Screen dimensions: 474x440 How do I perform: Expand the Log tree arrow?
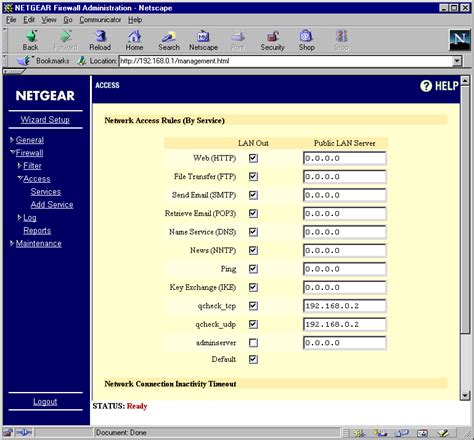19,217
